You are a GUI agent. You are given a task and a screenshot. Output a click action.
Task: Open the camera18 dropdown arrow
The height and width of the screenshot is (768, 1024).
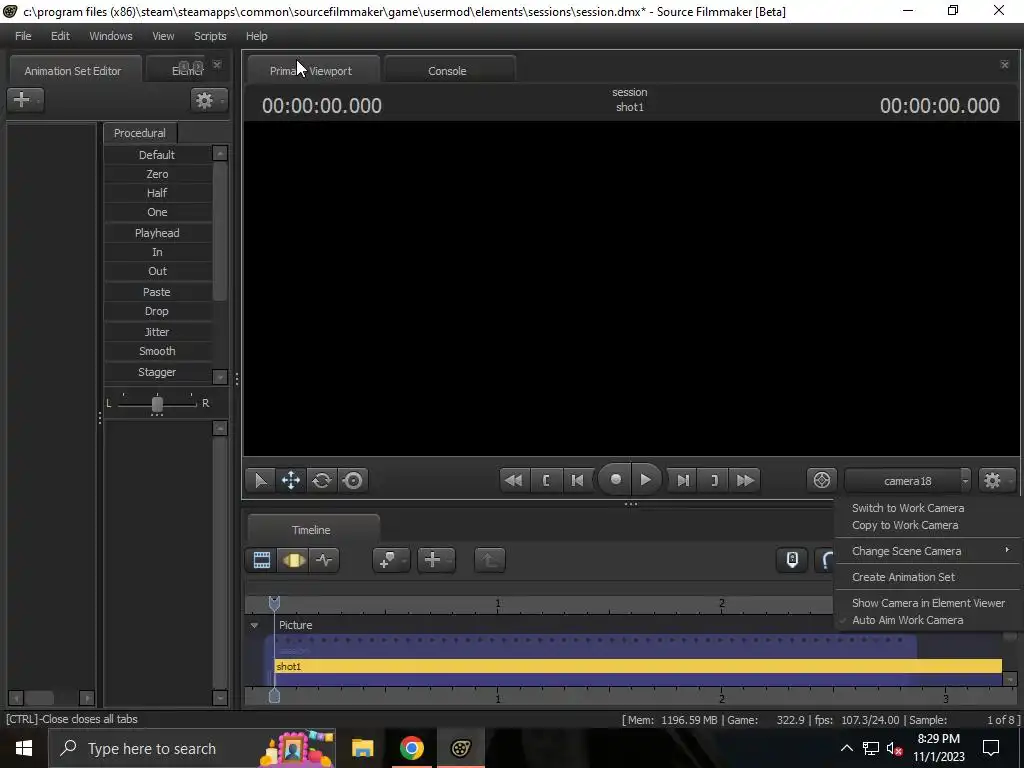click(x=965, y=481)
